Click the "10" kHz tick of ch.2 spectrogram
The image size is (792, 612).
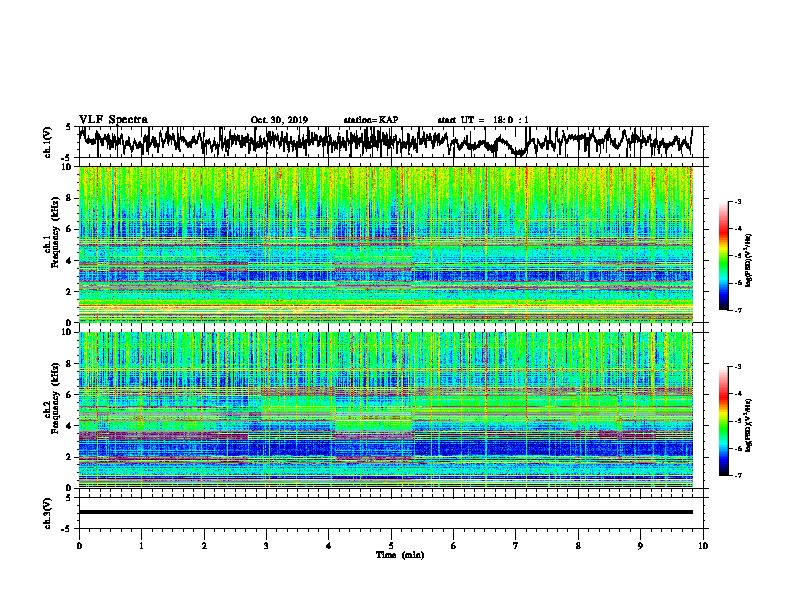click(67, 332)
